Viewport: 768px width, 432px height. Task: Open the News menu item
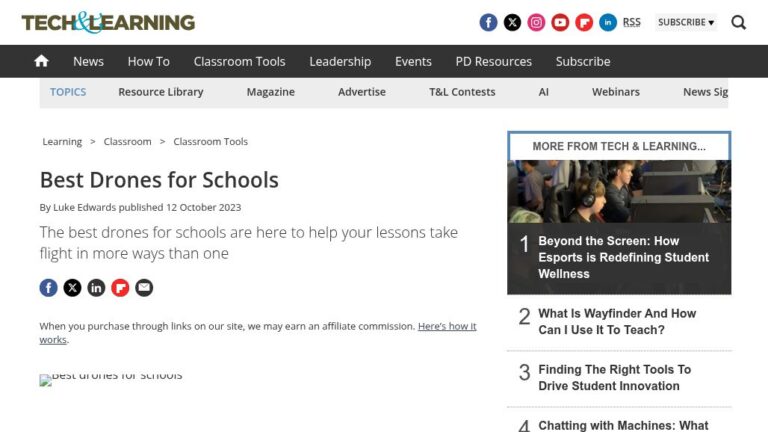(x=88, y=62)
